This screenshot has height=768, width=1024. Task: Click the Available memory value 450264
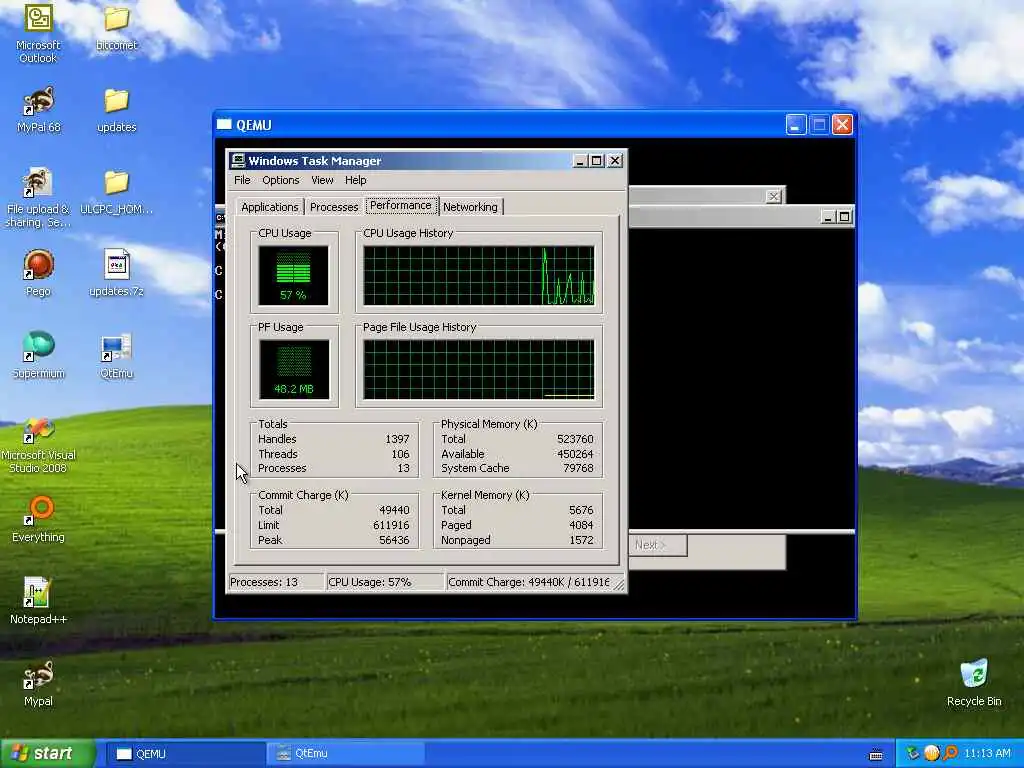pyautogui.click(x=575, y=454)
